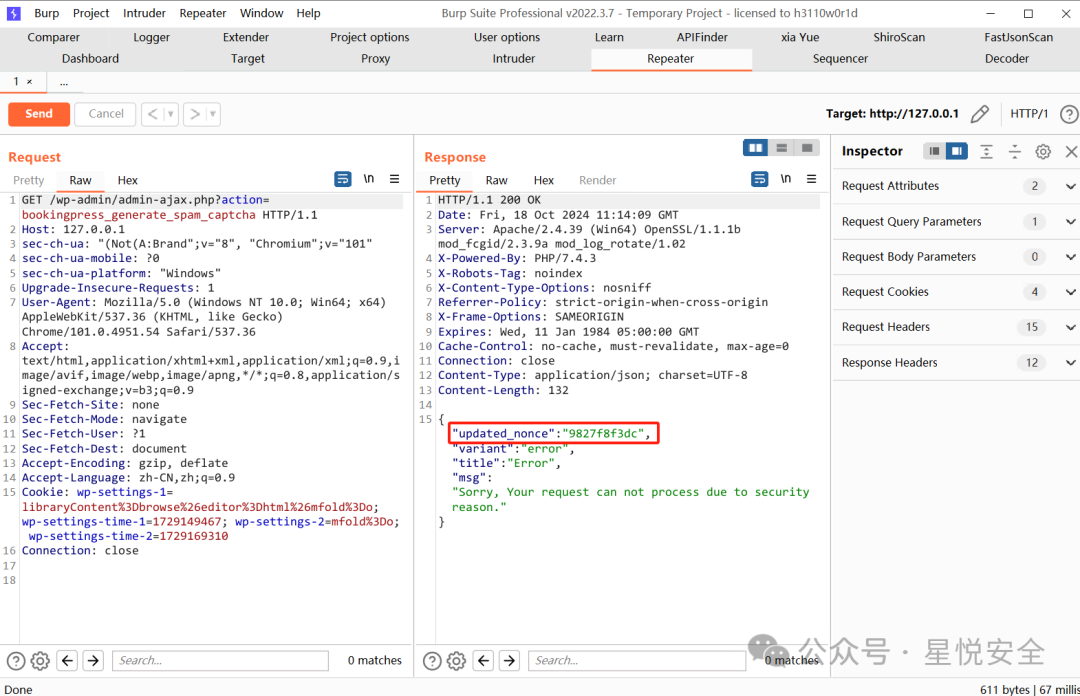Edit target with the pencil icon

[979, 114]
